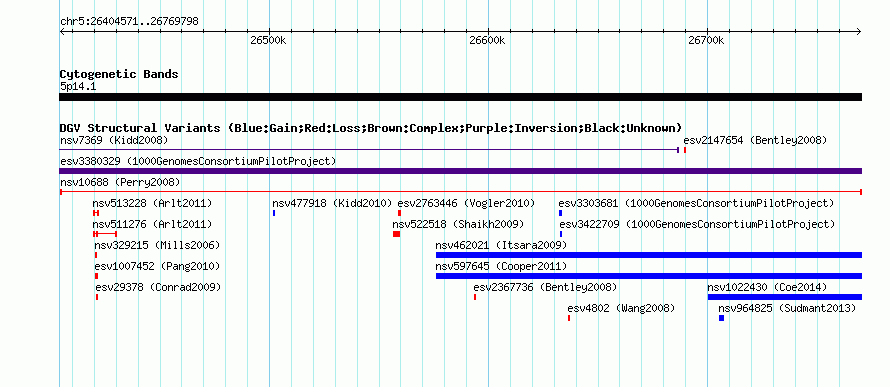Viewport: 890px width, 387px height.
Task: Select esv2367736 (Bentley2008) label
Action: (x=545, y=288)
